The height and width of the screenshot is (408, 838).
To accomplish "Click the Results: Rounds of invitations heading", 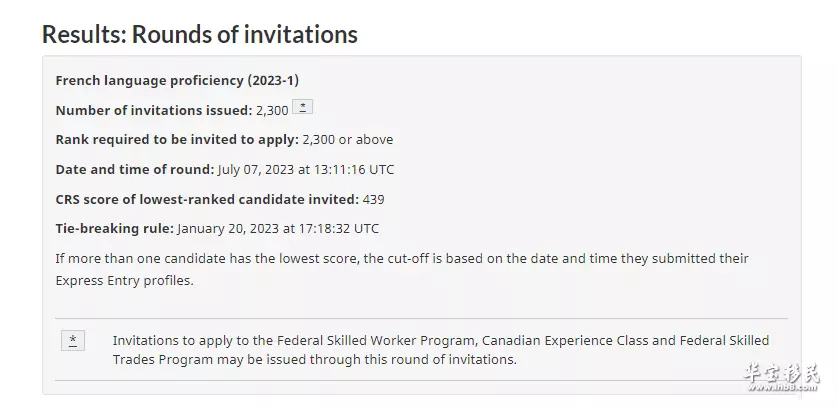I will (200, 34).
